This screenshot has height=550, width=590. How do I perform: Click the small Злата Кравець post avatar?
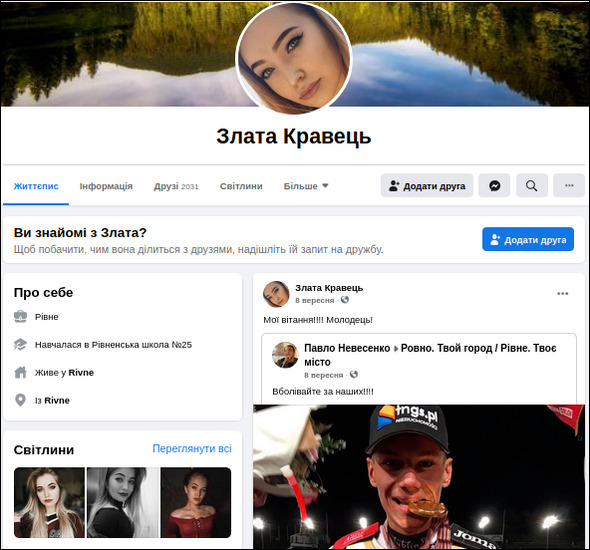276,294
